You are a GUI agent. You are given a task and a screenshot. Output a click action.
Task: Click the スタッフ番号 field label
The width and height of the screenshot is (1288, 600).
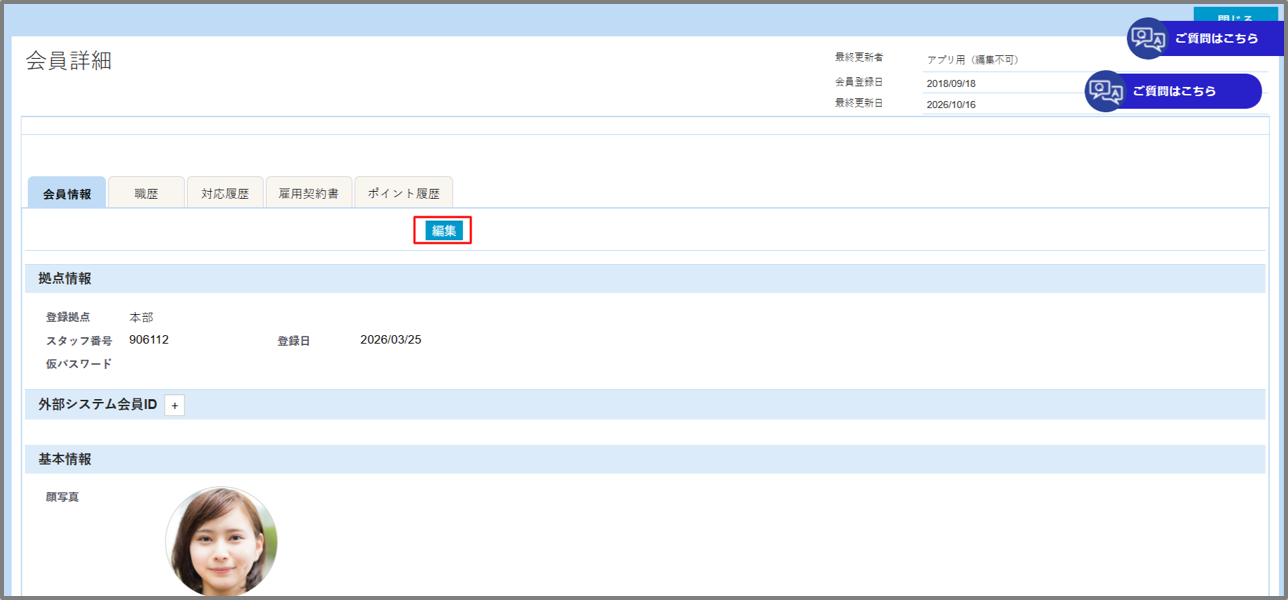79,341
